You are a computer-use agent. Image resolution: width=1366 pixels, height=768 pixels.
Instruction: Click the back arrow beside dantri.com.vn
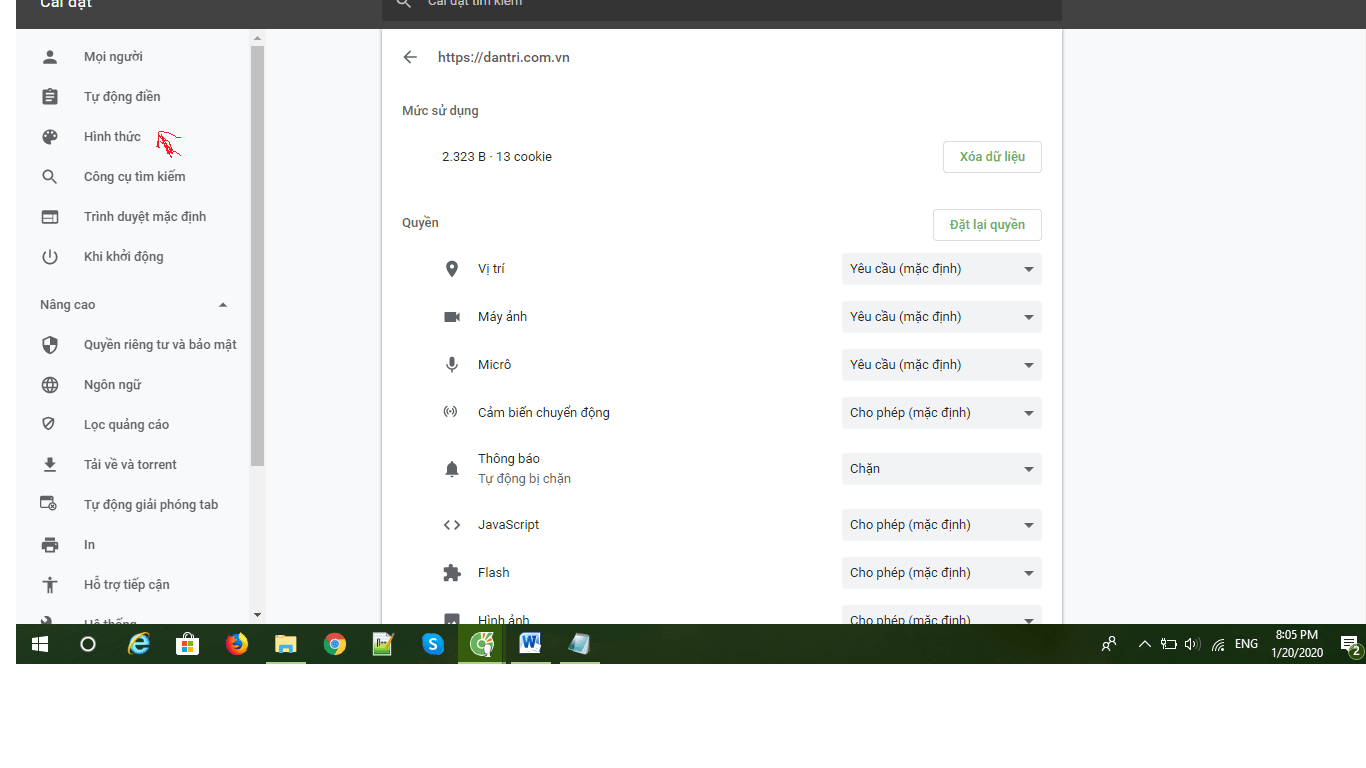pyautogui.click(x=410, y=57)
